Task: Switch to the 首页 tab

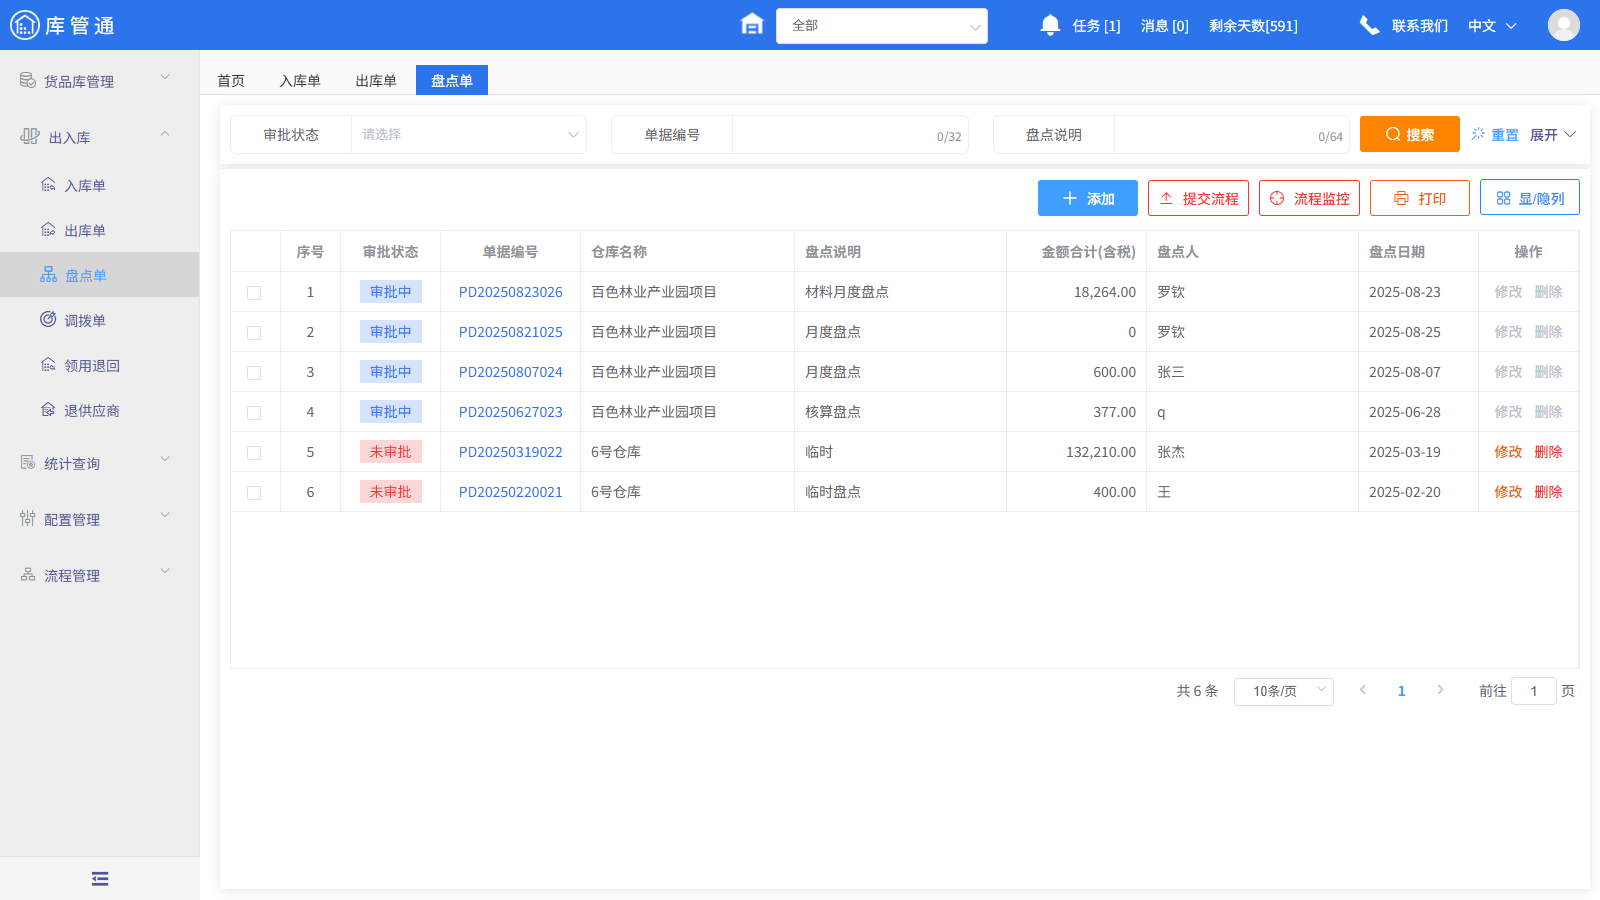Action: click(x=231, y=80)
